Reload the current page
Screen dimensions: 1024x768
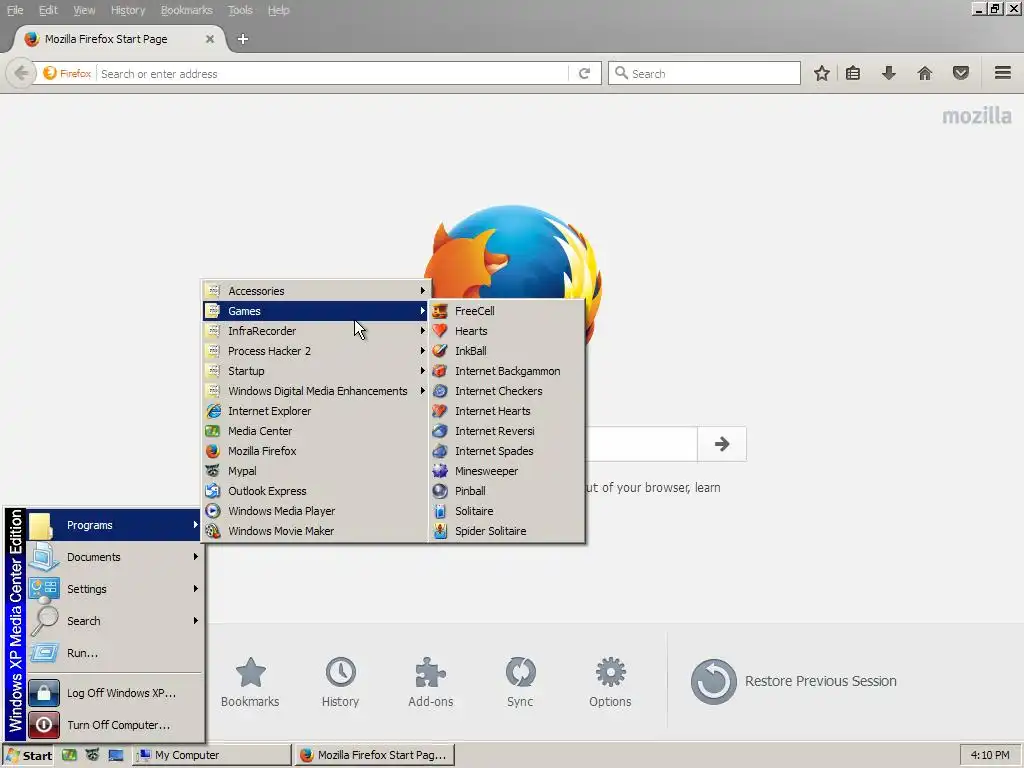(x=584, y=74)
